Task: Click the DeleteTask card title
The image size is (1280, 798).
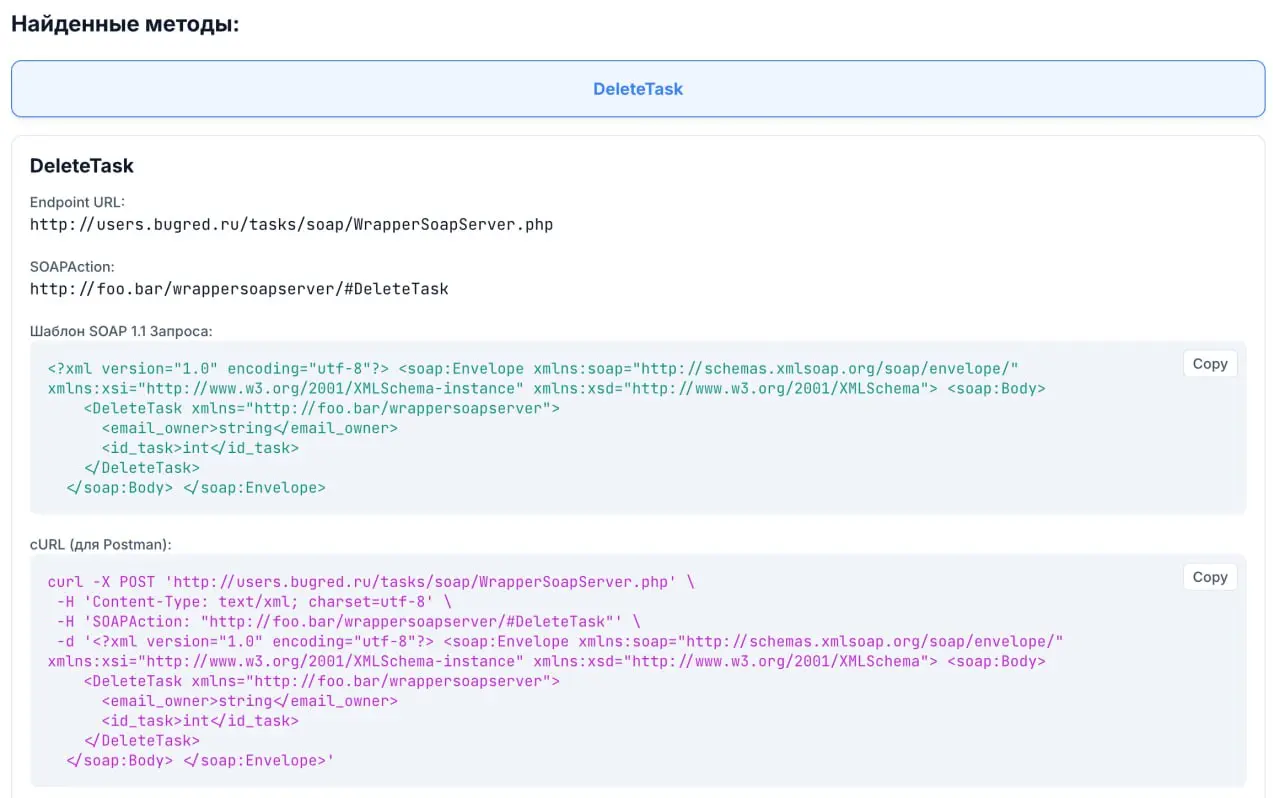Action: pyautogui.click(x=82, y=166)
